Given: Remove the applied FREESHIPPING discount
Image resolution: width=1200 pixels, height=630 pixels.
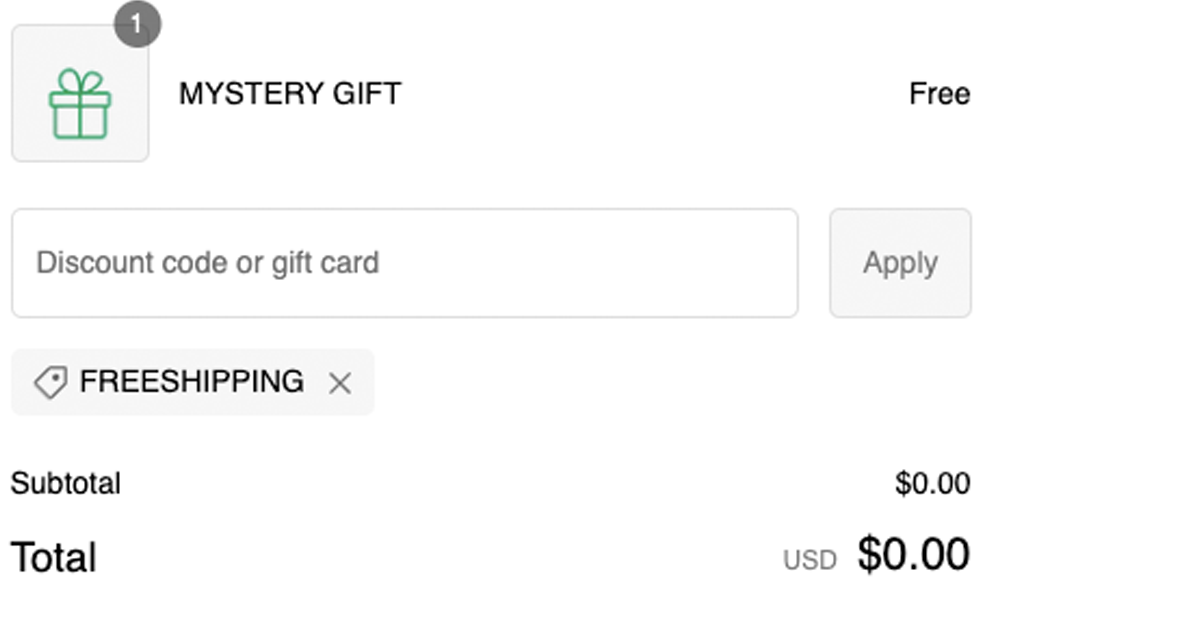Looking at the screenshot, I should point(340,382).
